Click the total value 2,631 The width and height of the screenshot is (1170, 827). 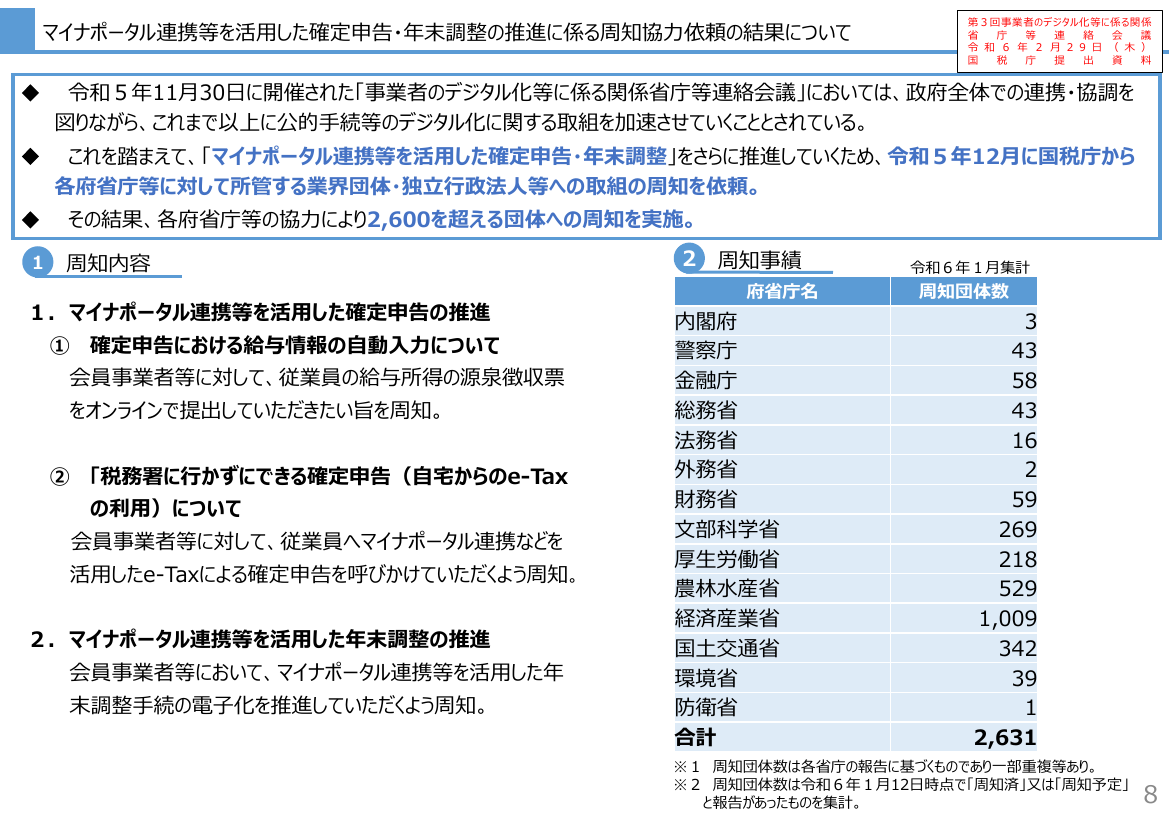pos(1005,737)
